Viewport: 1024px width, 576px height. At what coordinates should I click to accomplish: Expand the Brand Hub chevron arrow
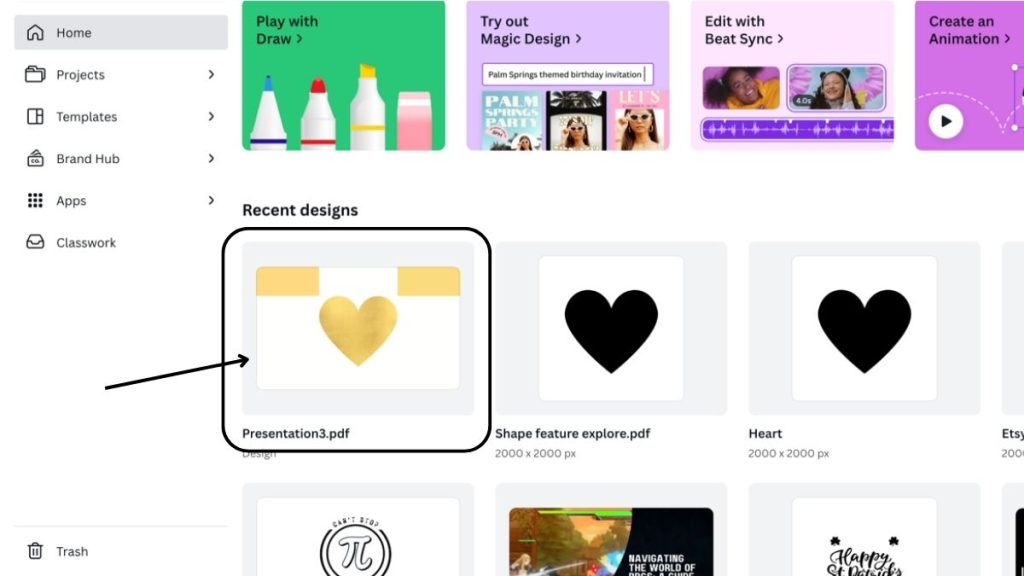(211, 159)
